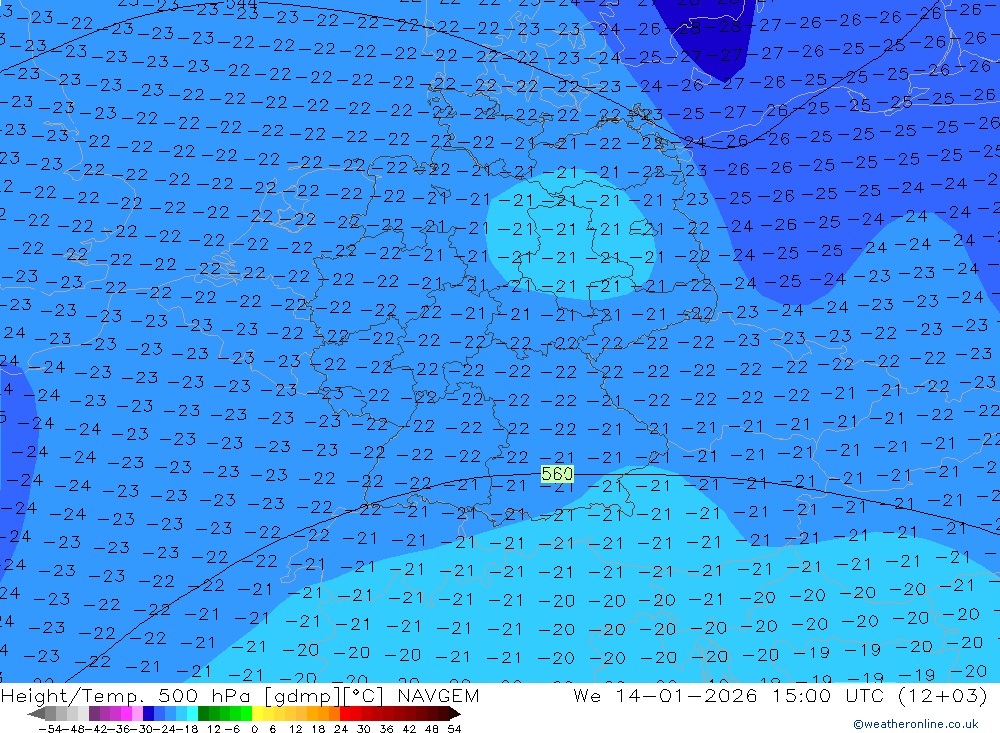Open the weatheronline.co.uk copyright link
The height and width of the screenshot is (733, 1000).
pos(915,724)
